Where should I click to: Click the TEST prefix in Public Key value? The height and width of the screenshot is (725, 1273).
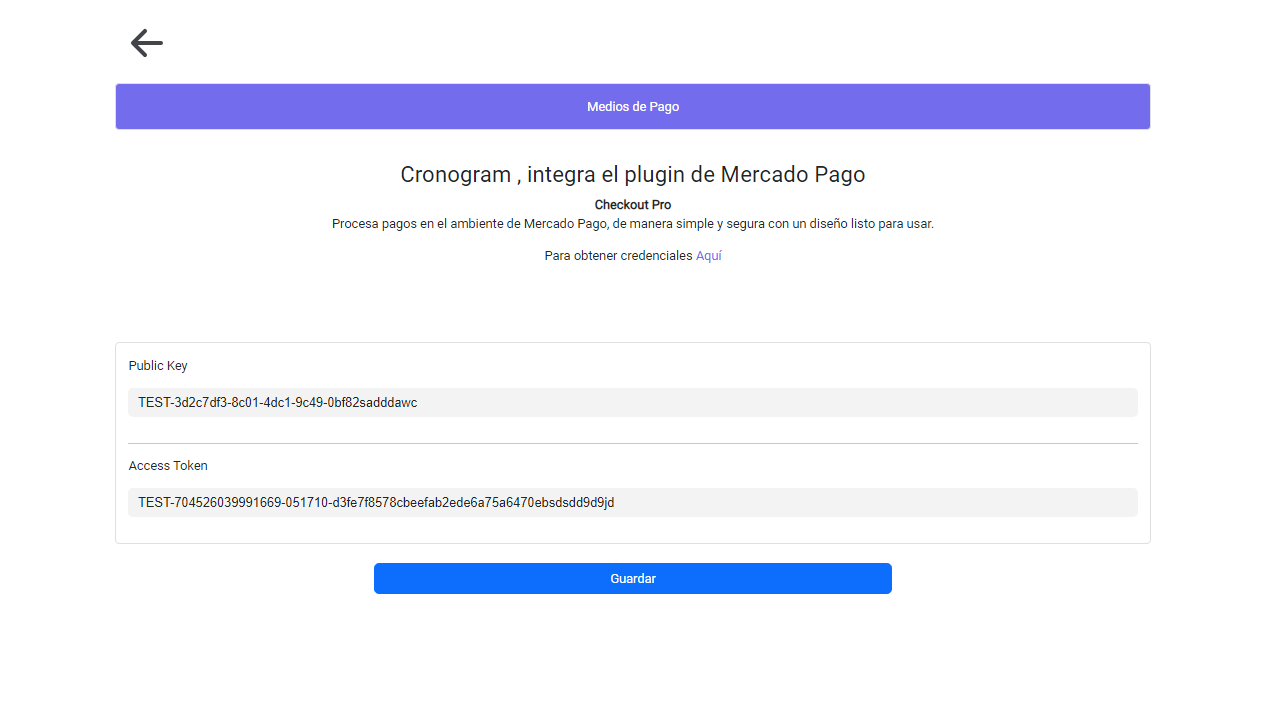(x=154, y=403)
